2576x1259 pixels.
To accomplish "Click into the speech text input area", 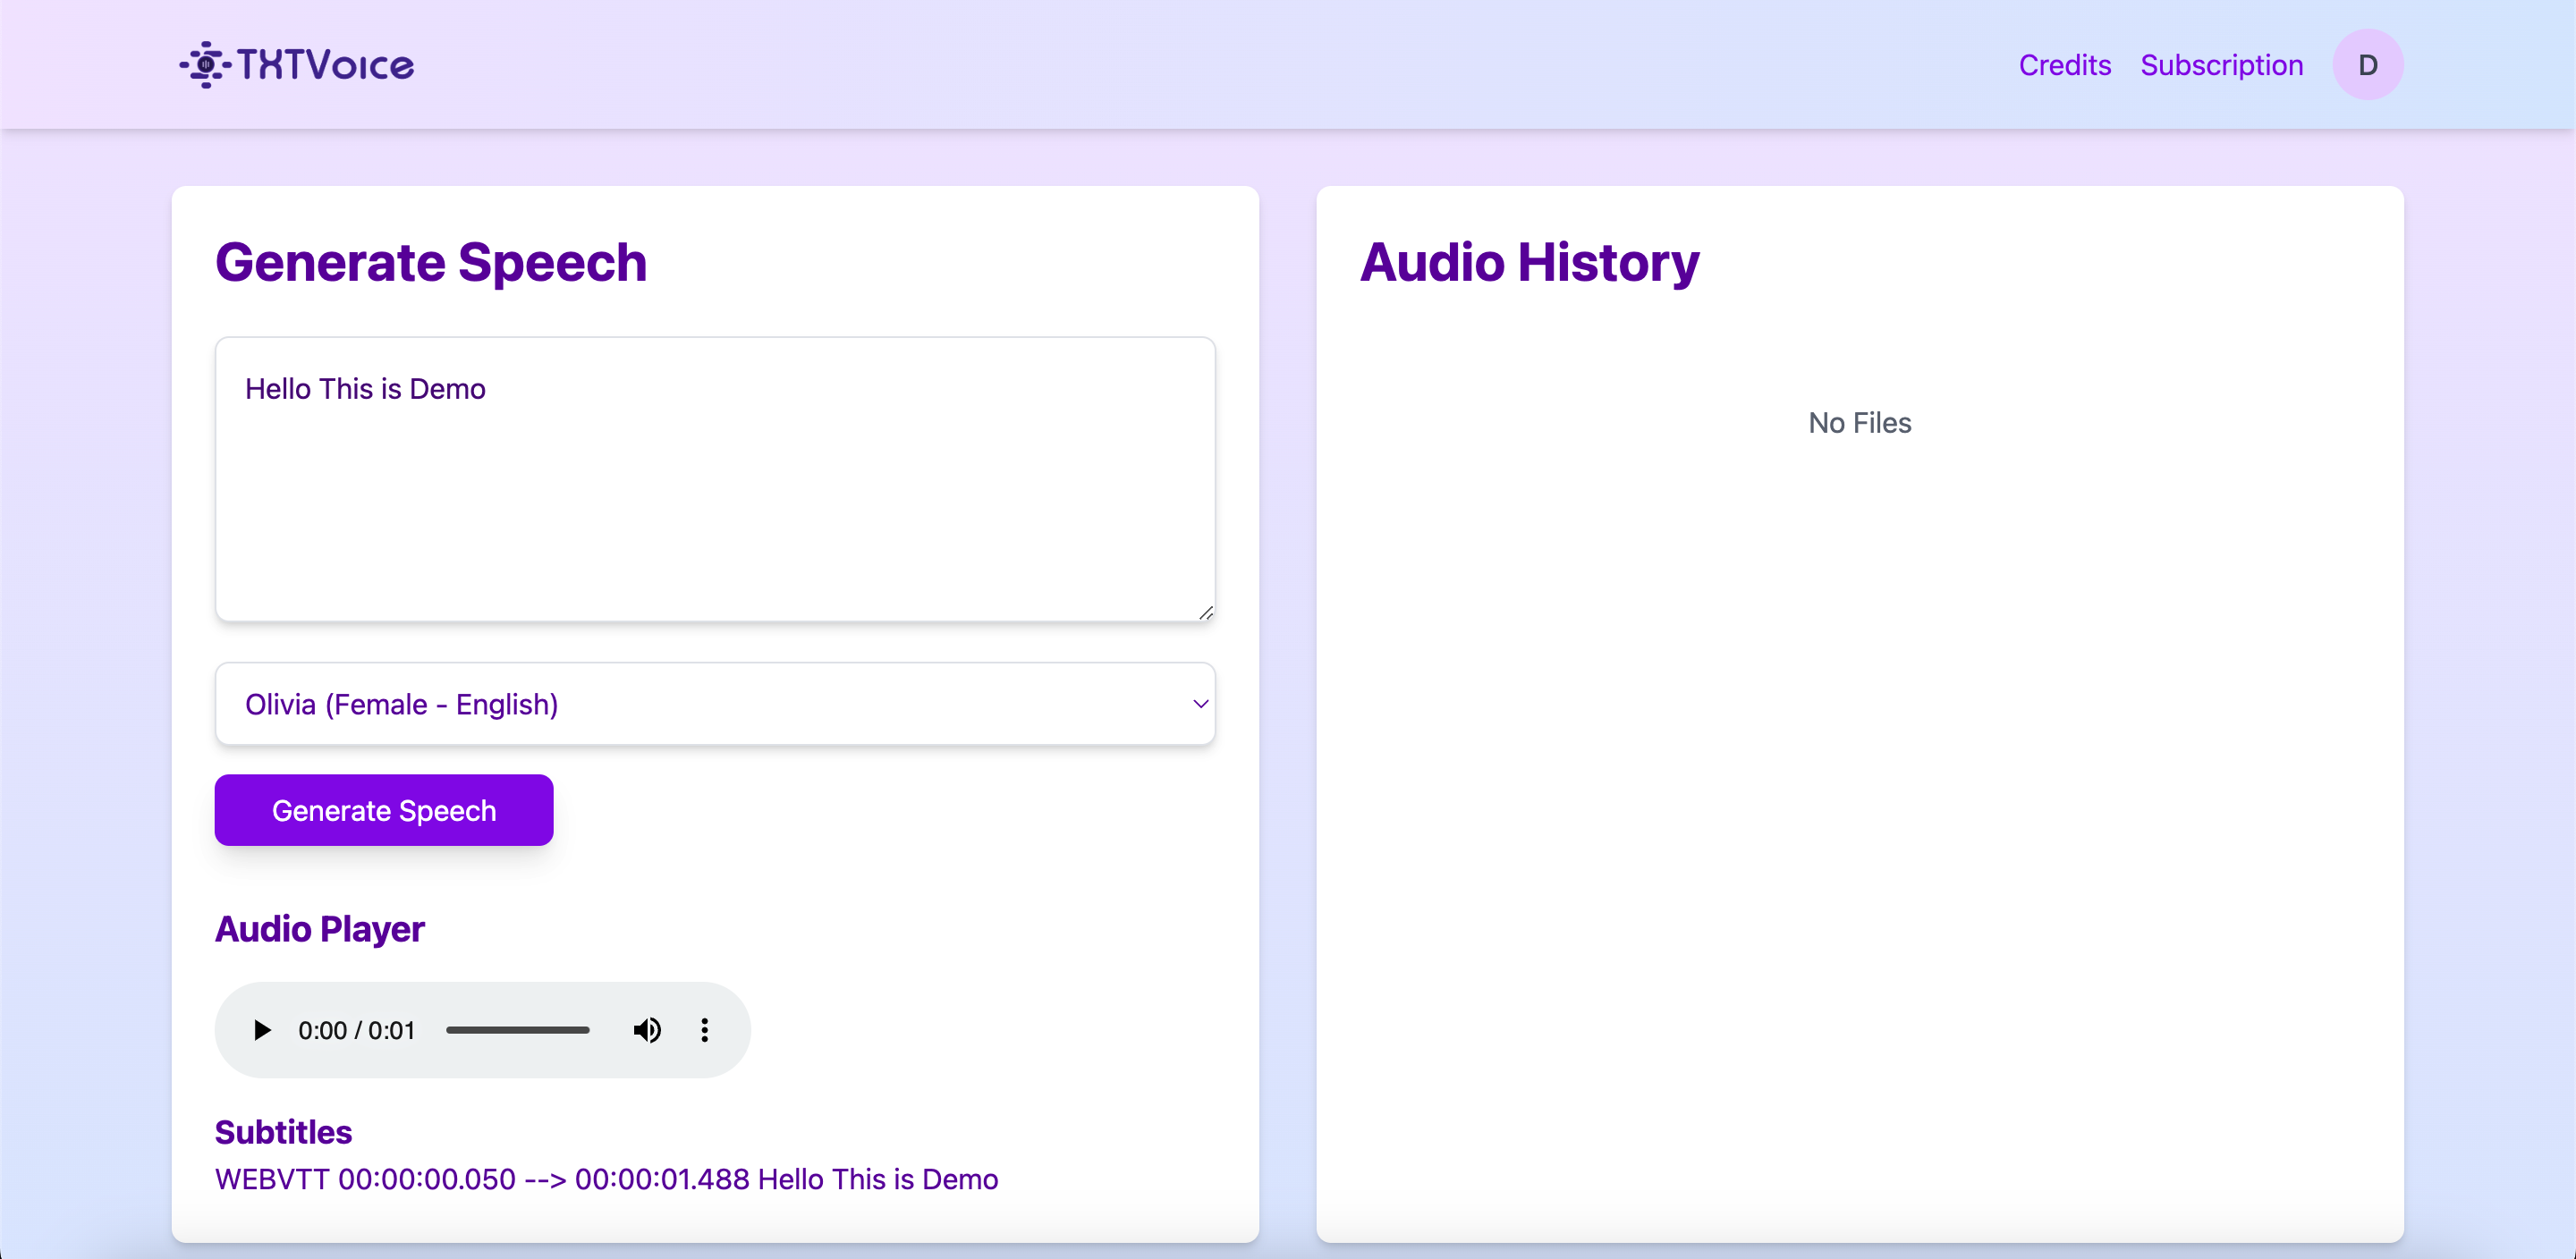I will pyautogui.click(x=714, y=480).
